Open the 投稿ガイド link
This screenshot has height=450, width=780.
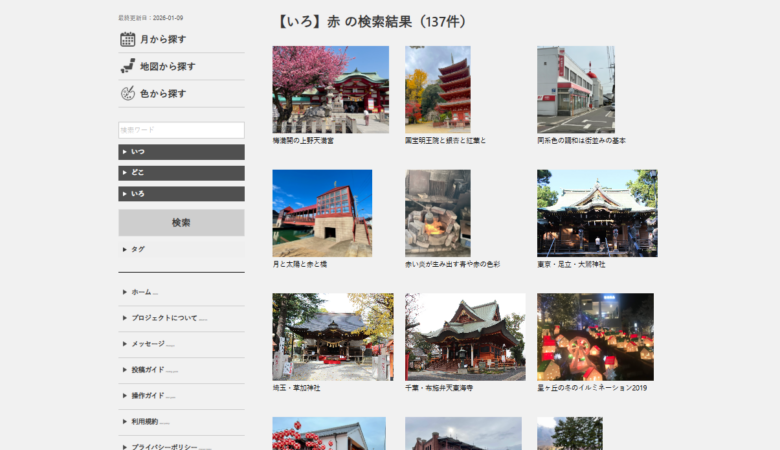[154, 370]
